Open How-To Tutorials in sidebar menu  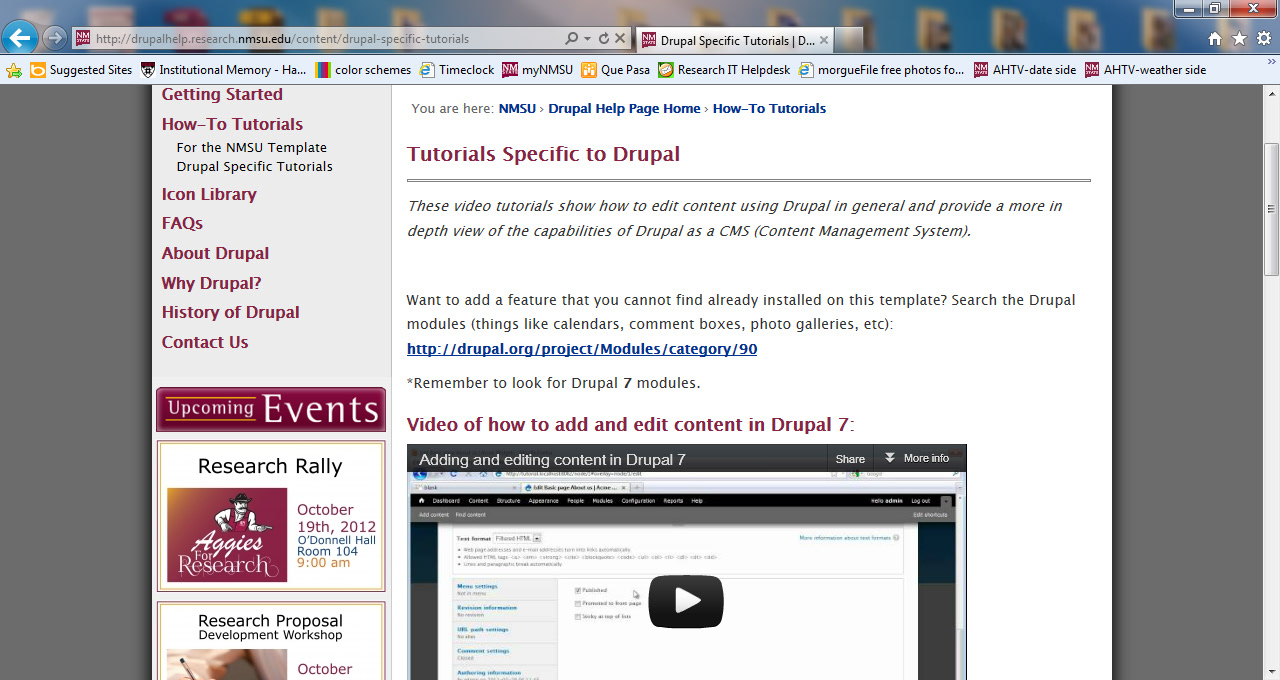click(x=232, y=124)
